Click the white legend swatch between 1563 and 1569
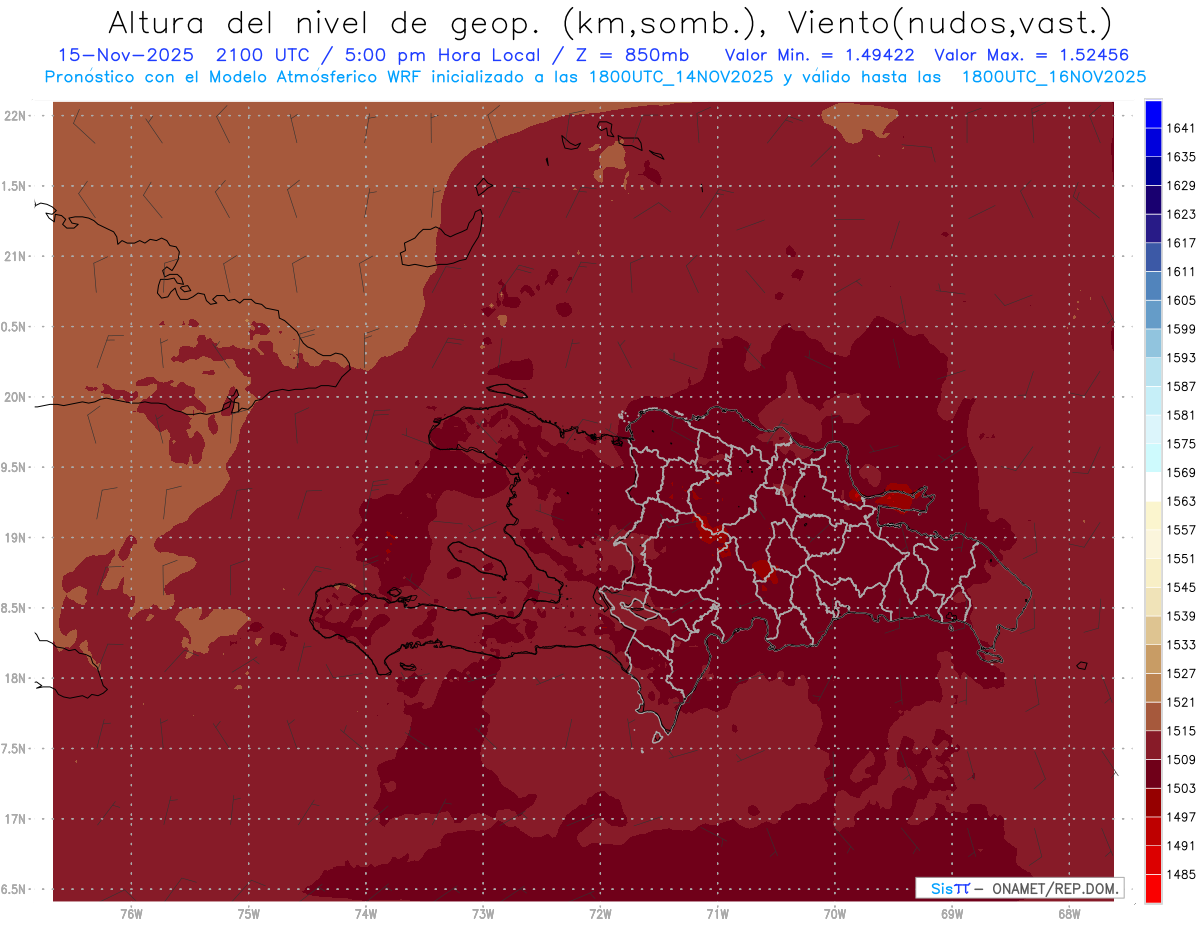Image resolution: width=1200 pixels, height=927 pixels. (x=1153, y=486)
